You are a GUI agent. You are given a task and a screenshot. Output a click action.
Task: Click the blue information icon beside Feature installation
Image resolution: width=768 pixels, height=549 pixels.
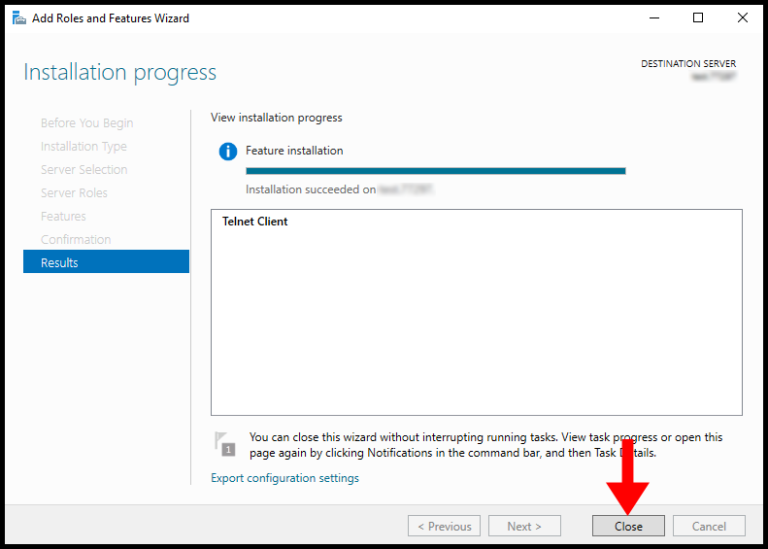[228, 152]
